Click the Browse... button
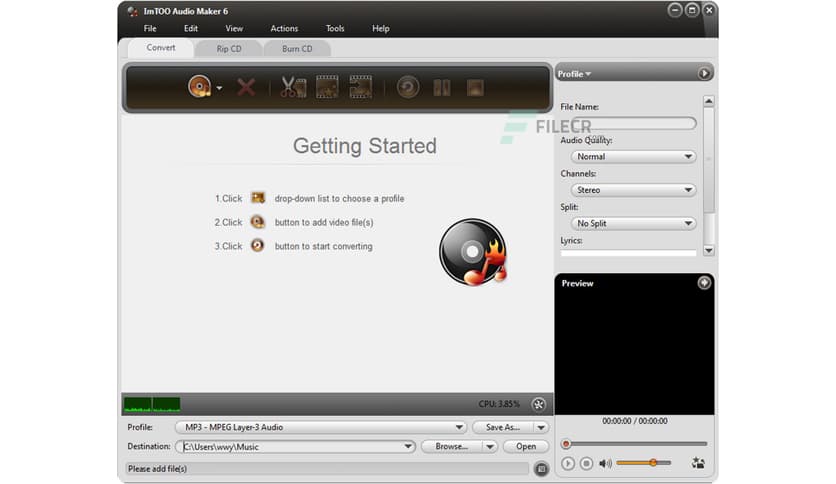Screen dimensions: 836x484 (x=452, y=446)
